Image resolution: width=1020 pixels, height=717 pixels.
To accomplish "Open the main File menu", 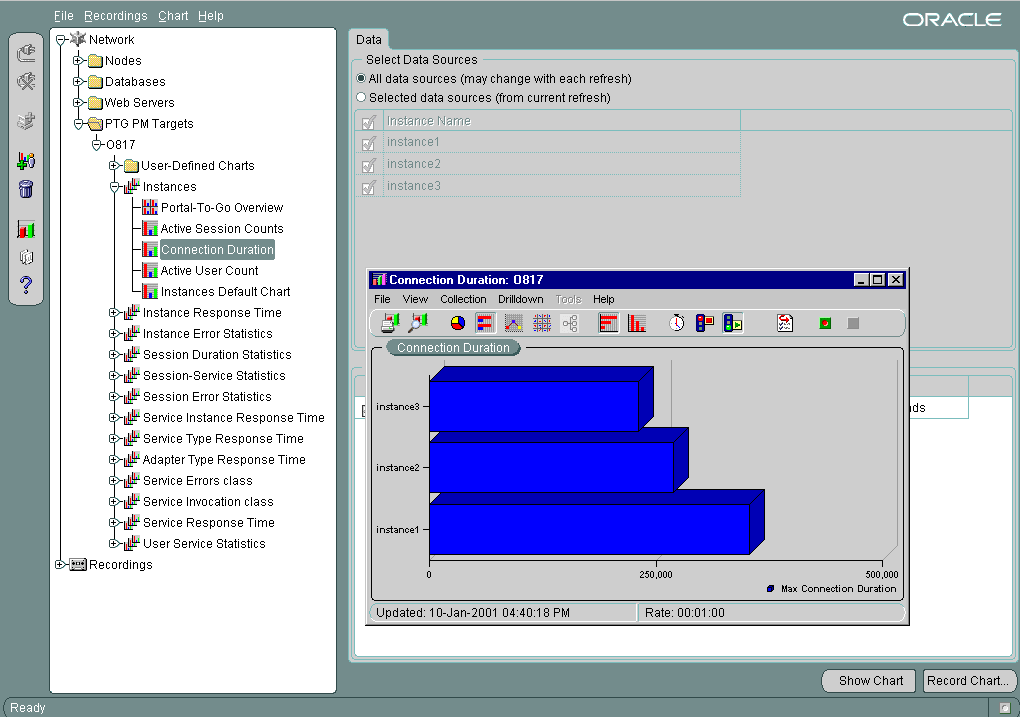I will click(x=64, y=16).
